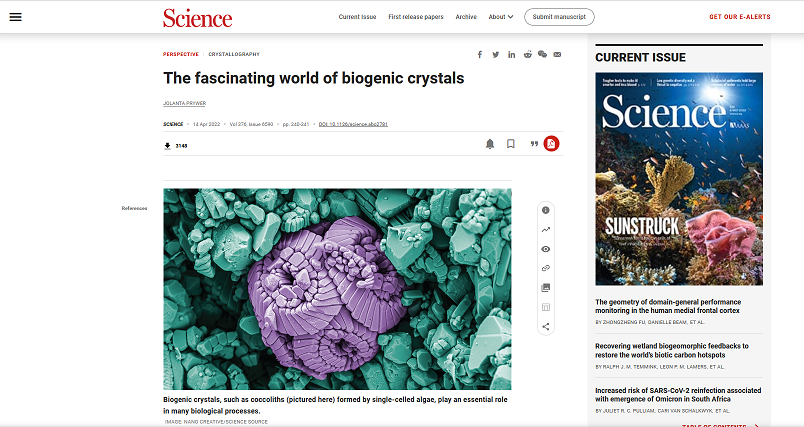Click GET OUR E-ALERTS link
This screenshot has height=427, width=804.
[740, 17]
